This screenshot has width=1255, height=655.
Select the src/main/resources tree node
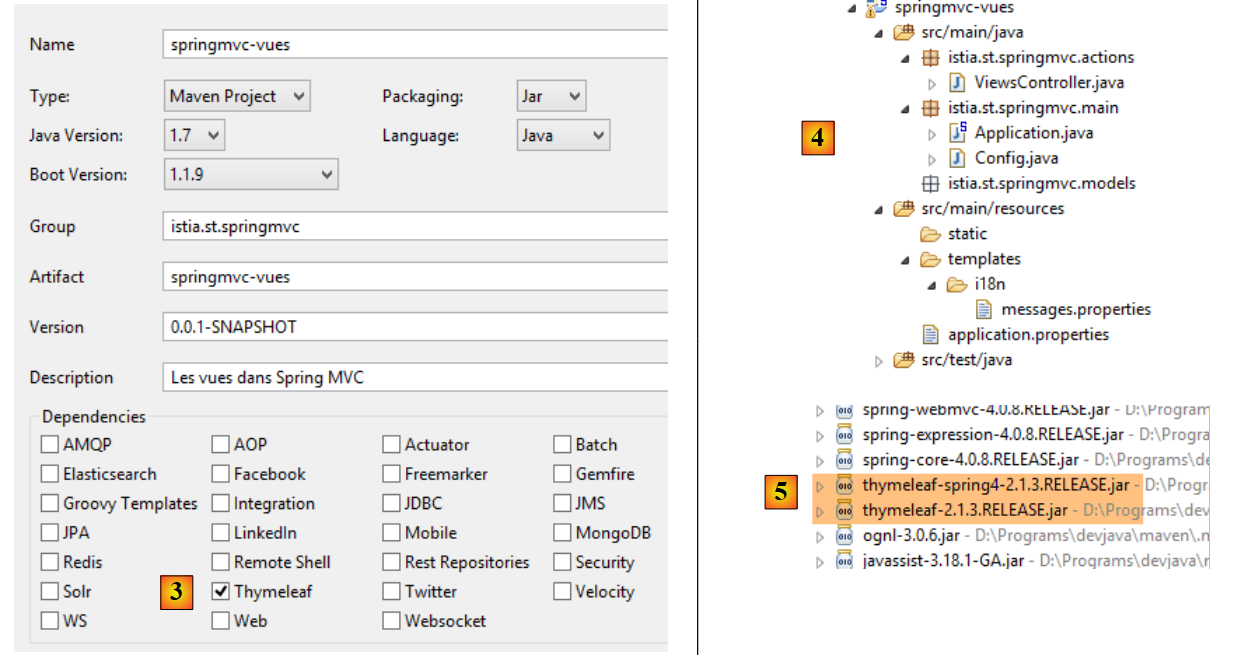tap(991, 209)
